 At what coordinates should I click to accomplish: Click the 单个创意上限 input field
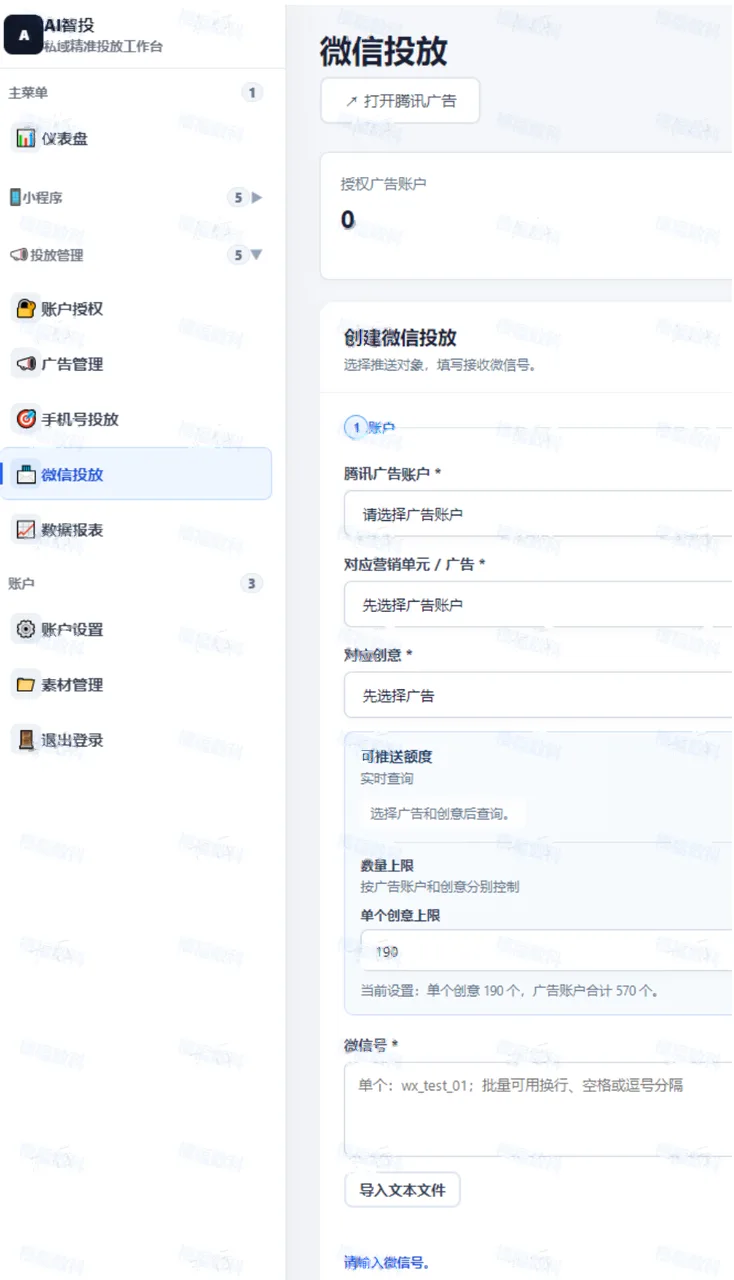pos(546,951)
